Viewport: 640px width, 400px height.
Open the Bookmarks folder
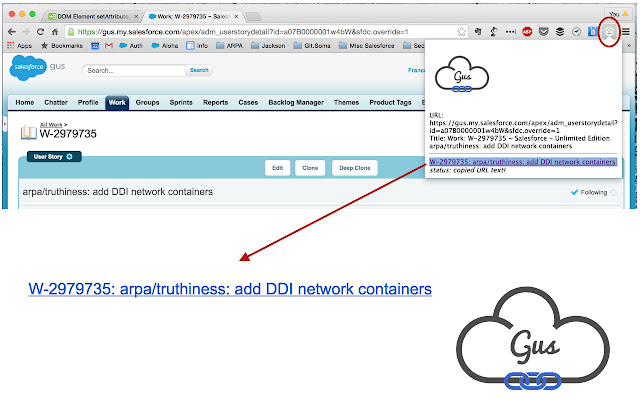pyautogui.click(x=62, y=46)
